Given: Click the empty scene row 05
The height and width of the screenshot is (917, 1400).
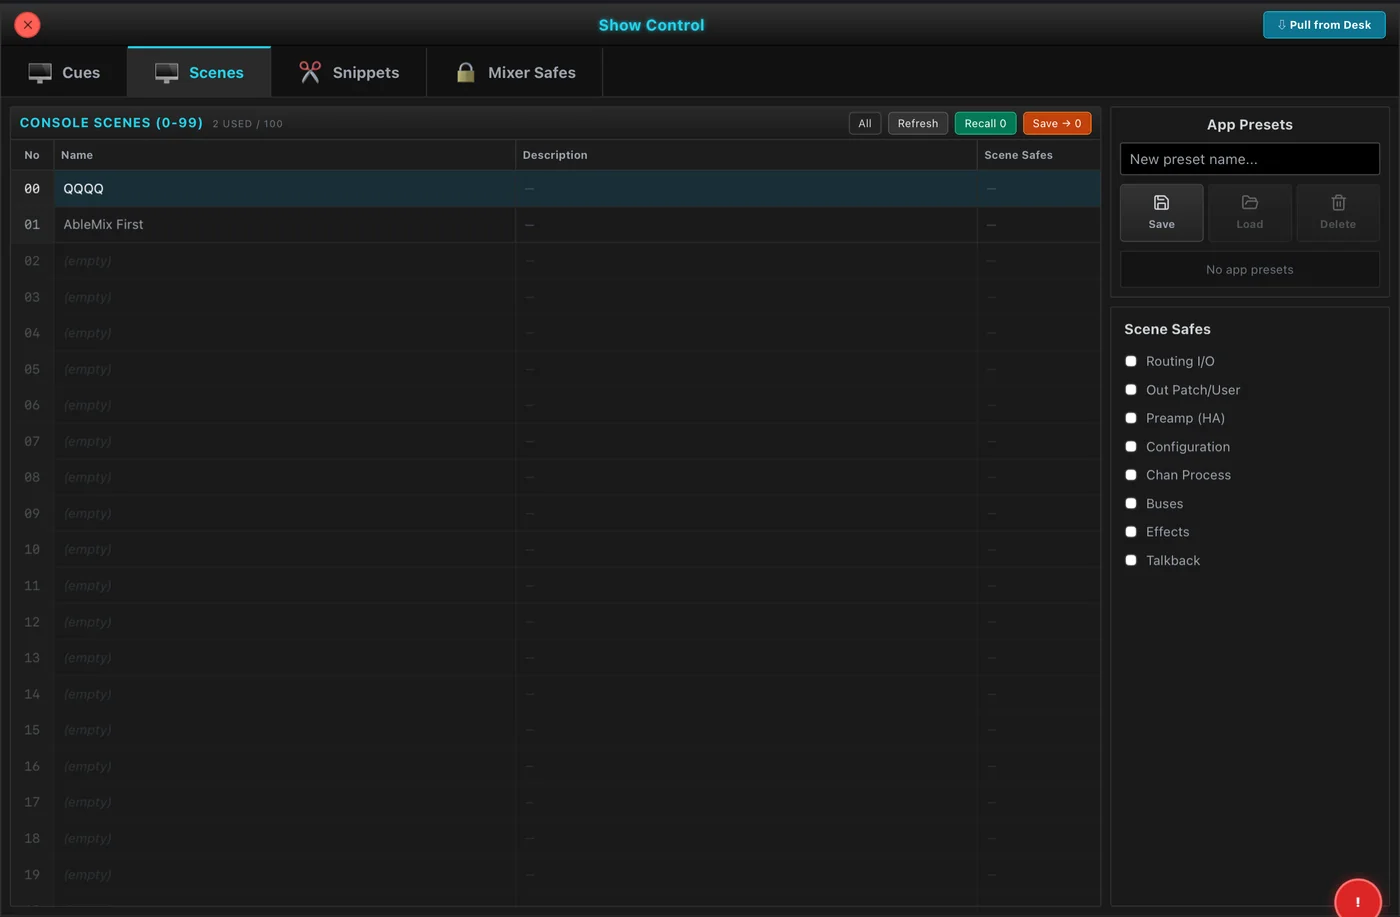Looking at the screenshot, I should [555, 369].
